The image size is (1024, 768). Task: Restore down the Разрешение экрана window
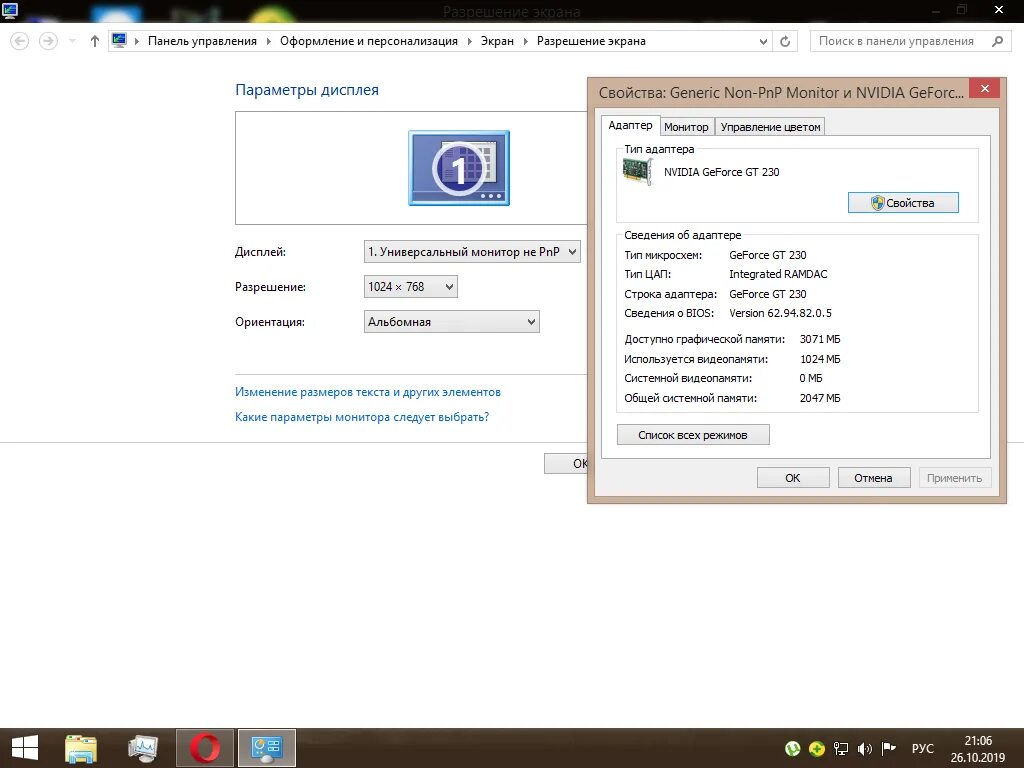tap(962, 10)
